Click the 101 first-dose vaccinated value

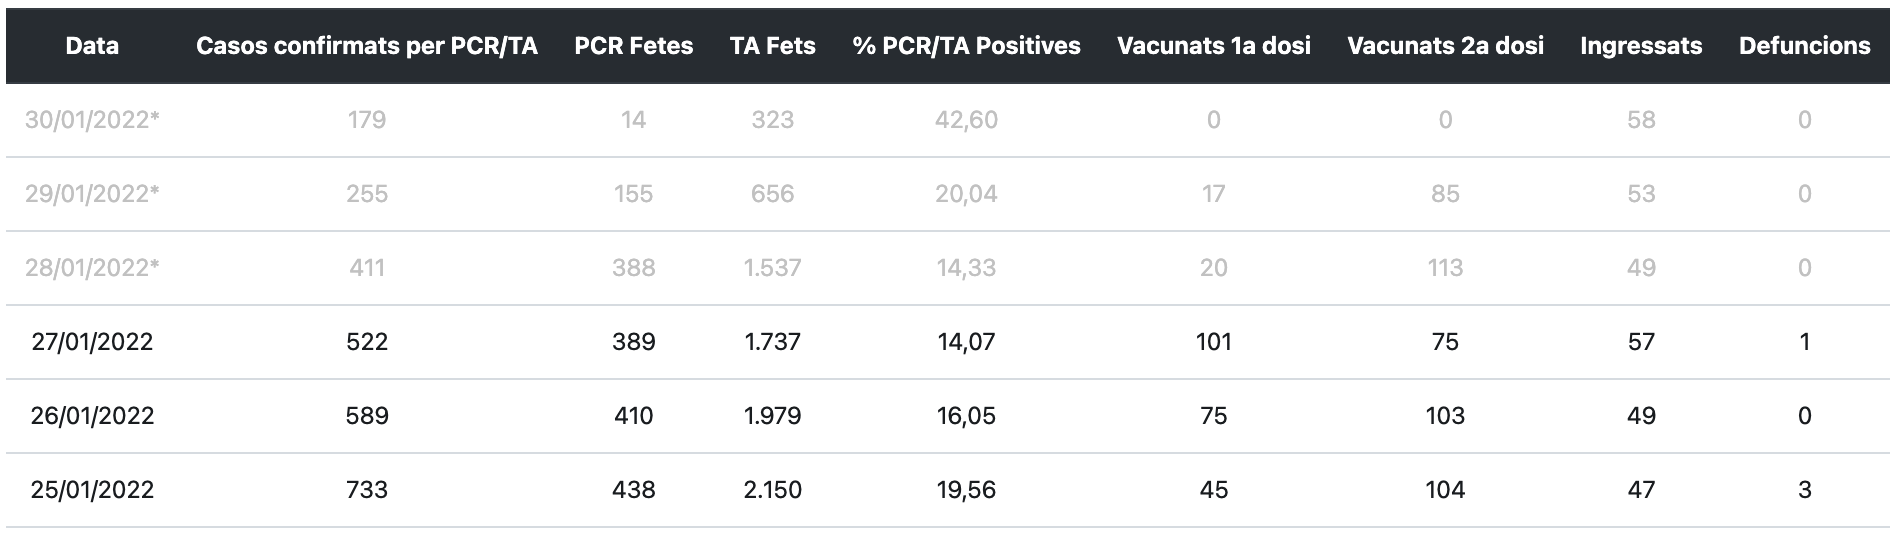[1213, 342]
